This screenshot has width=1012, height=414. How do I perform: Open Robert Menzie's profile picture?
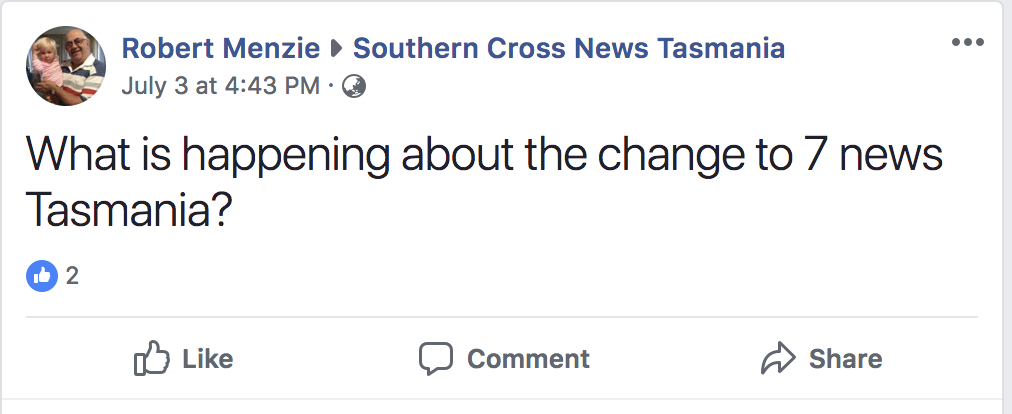67,66
